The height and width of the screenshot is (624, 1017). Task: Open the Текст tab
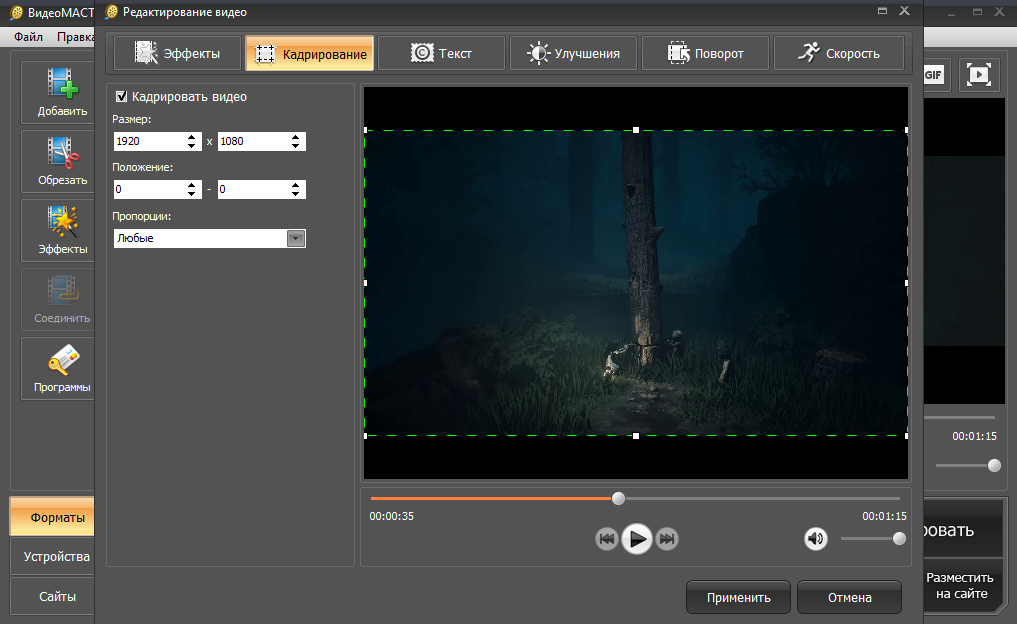tap(441, 53)
